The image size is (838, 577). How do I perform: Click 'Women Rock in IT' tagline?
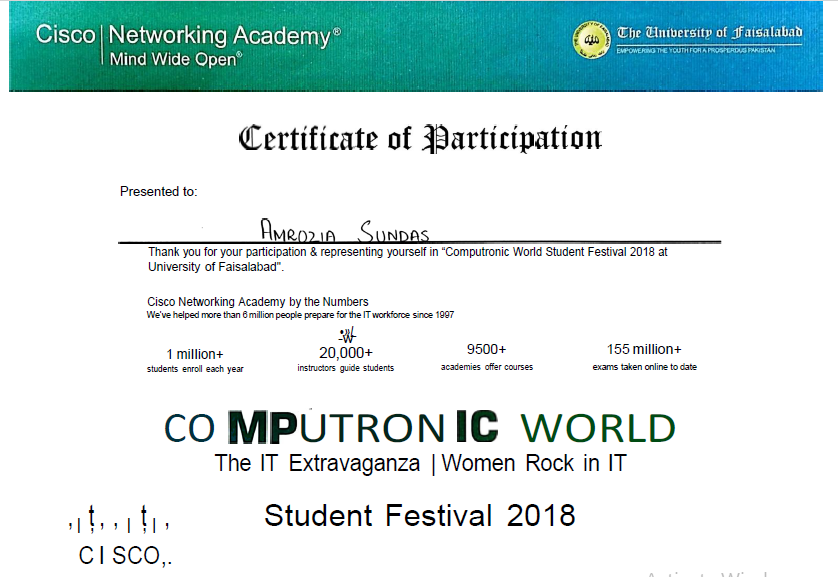tap(534, 463)
